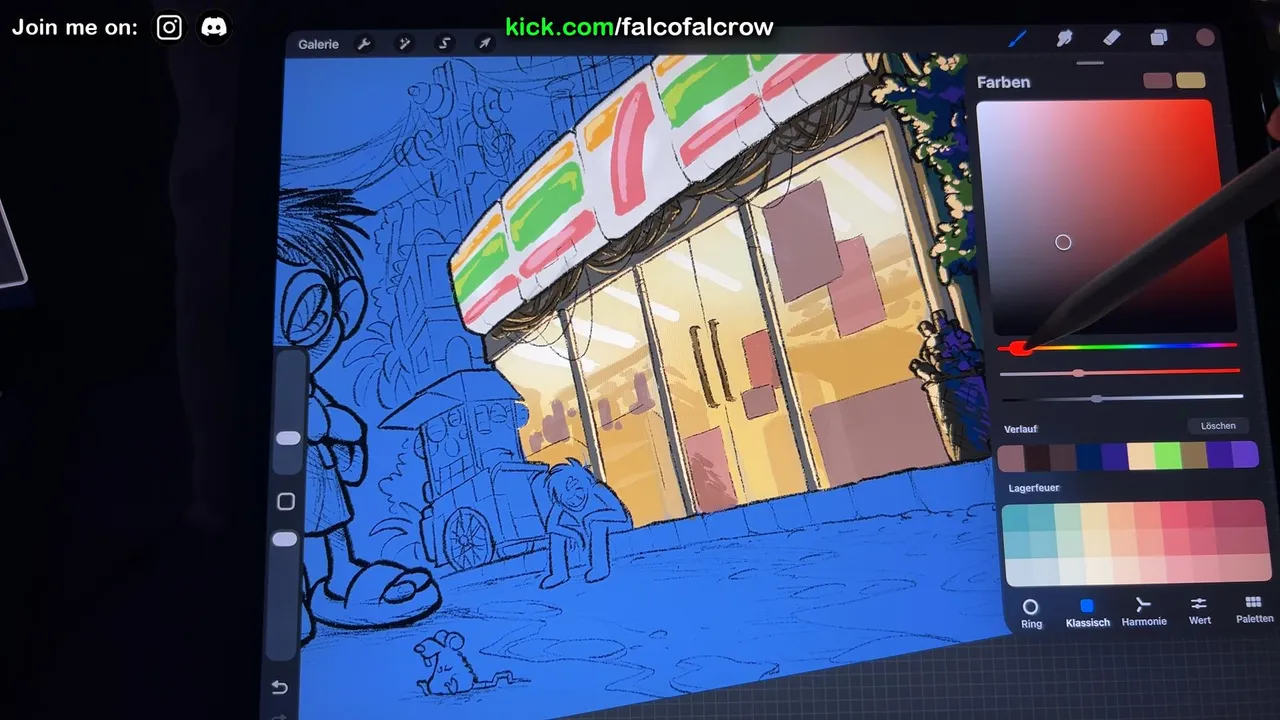Click the brightness slider handle
This screenshot has height=720, width=1280.
click(1097, 398)
